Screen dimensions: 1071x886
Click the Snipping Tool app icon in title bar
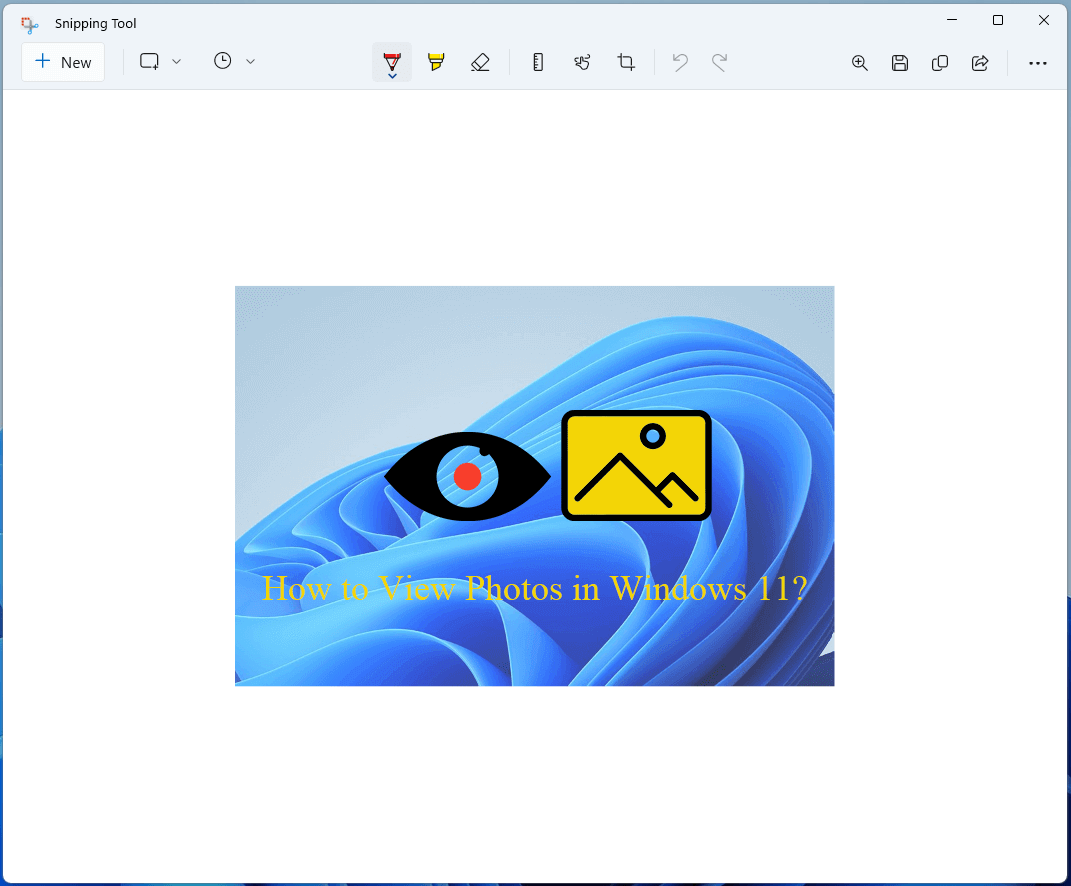click(29, 24)
